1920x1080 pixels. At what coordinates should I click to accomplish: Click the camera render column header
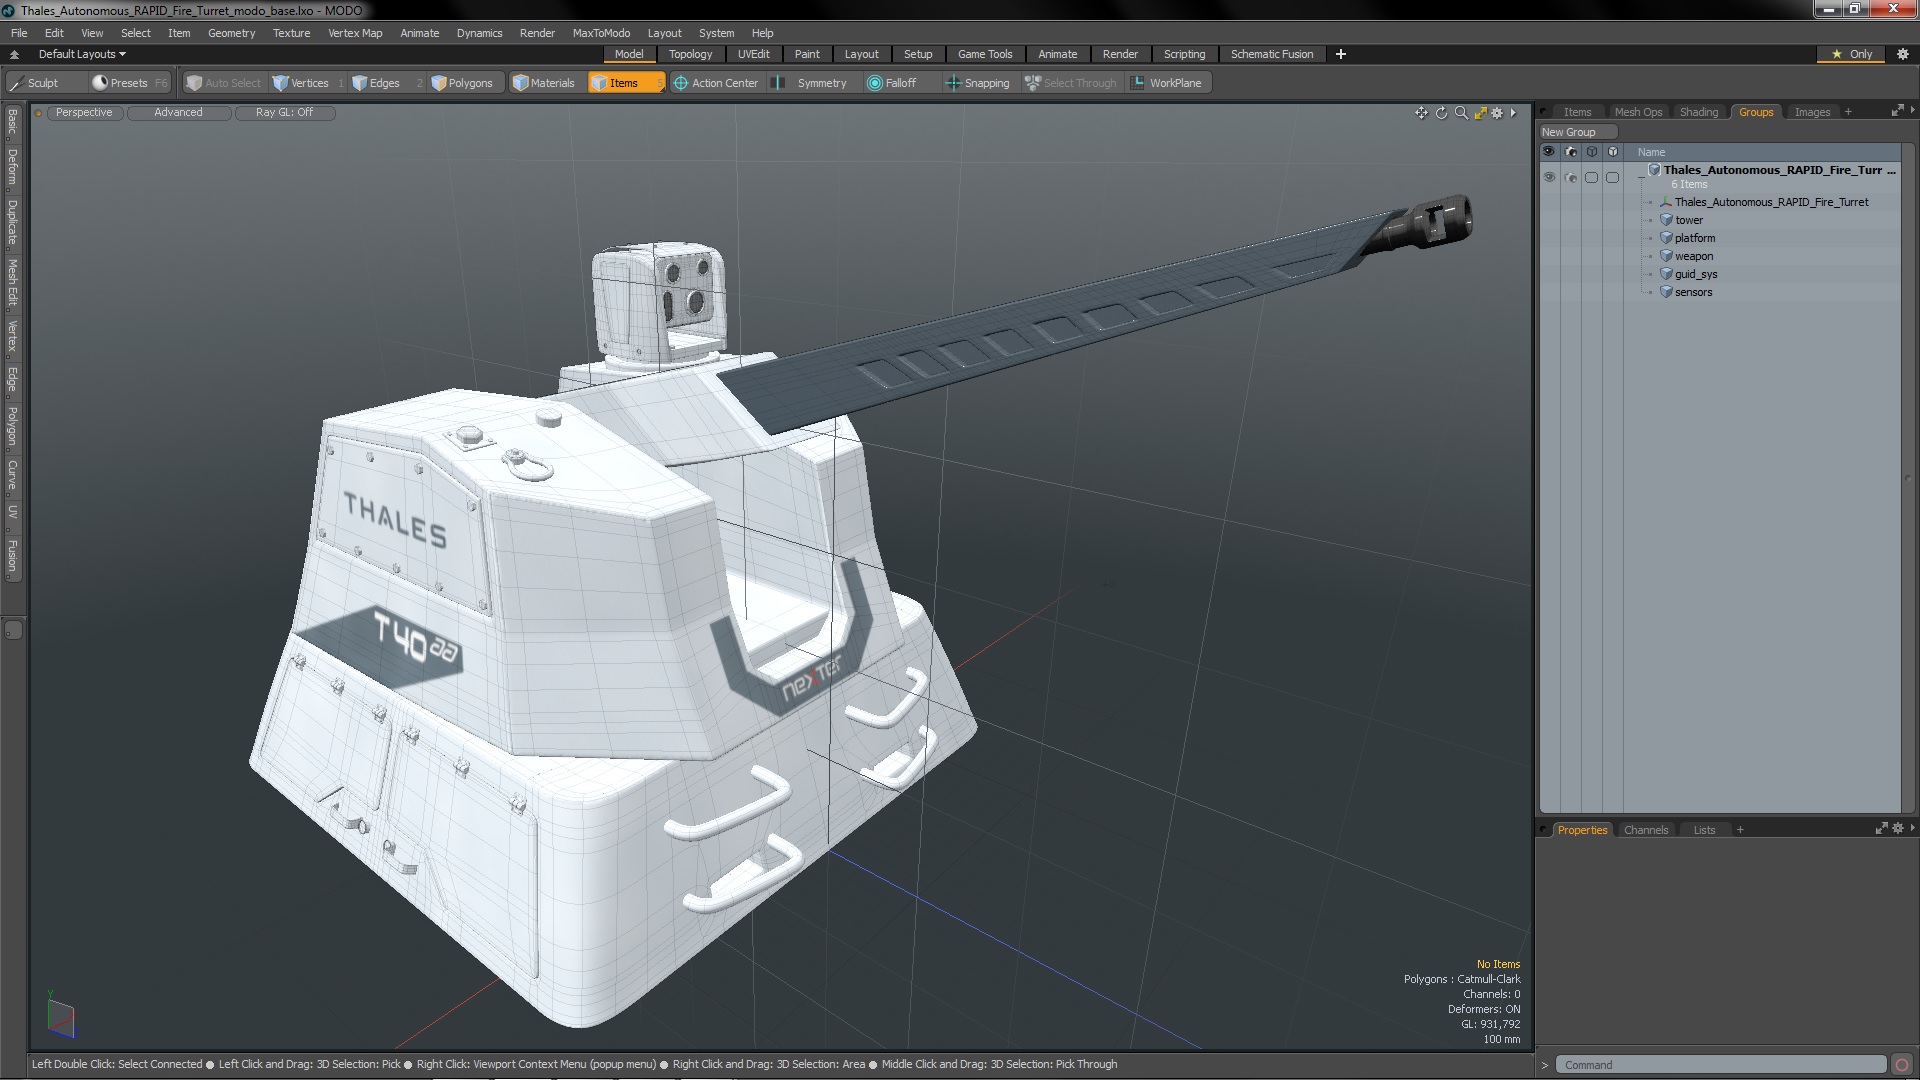click(1570, 152)
